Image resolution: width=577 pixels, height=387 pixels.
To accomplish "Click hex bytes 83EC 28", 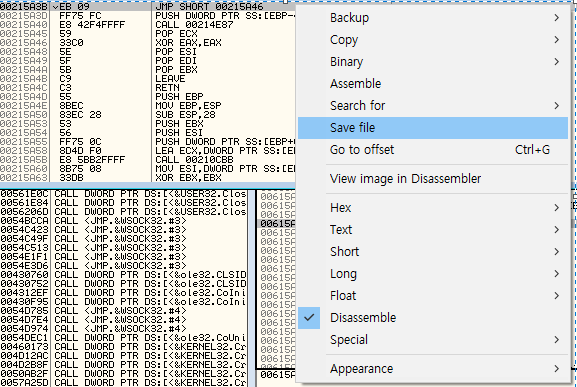I will pos(80,115).
